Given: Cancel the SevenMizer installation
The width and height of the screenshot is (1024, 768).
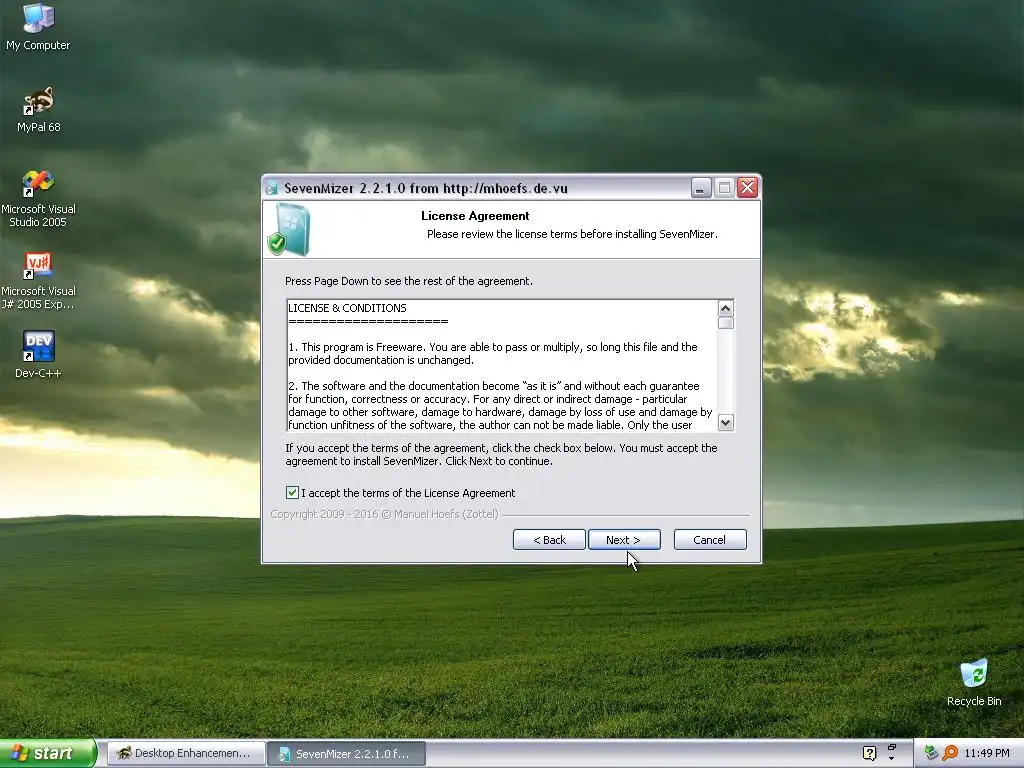Looking at the screenshot, I should (x=710, y=539).
